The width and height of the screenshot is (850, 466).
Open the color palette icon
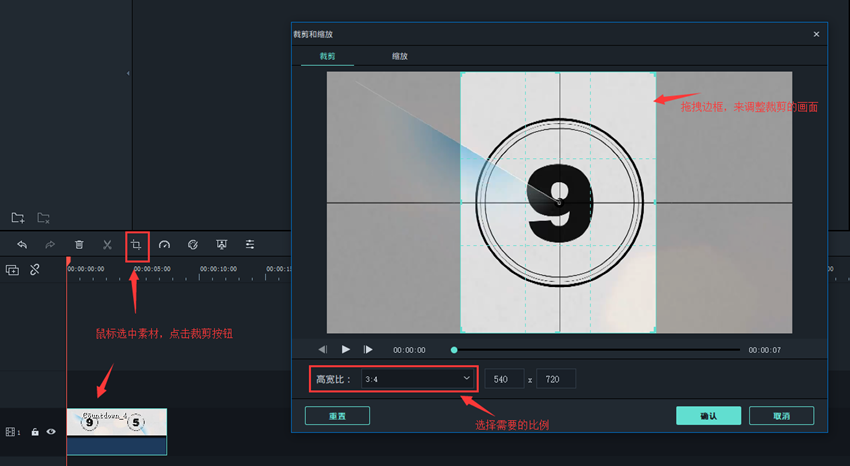coord(192,245)
